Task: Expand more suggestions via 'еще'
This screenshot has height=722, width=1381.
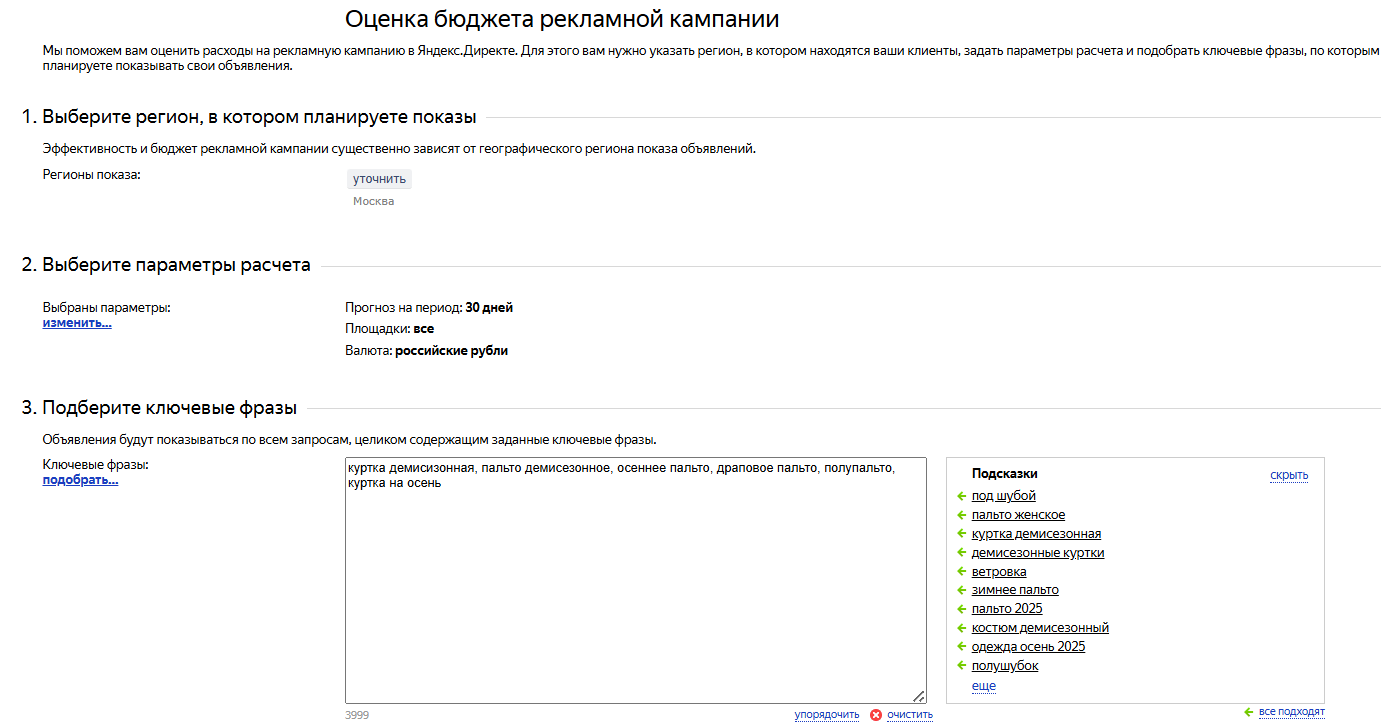Action: [x=983, y=686]
